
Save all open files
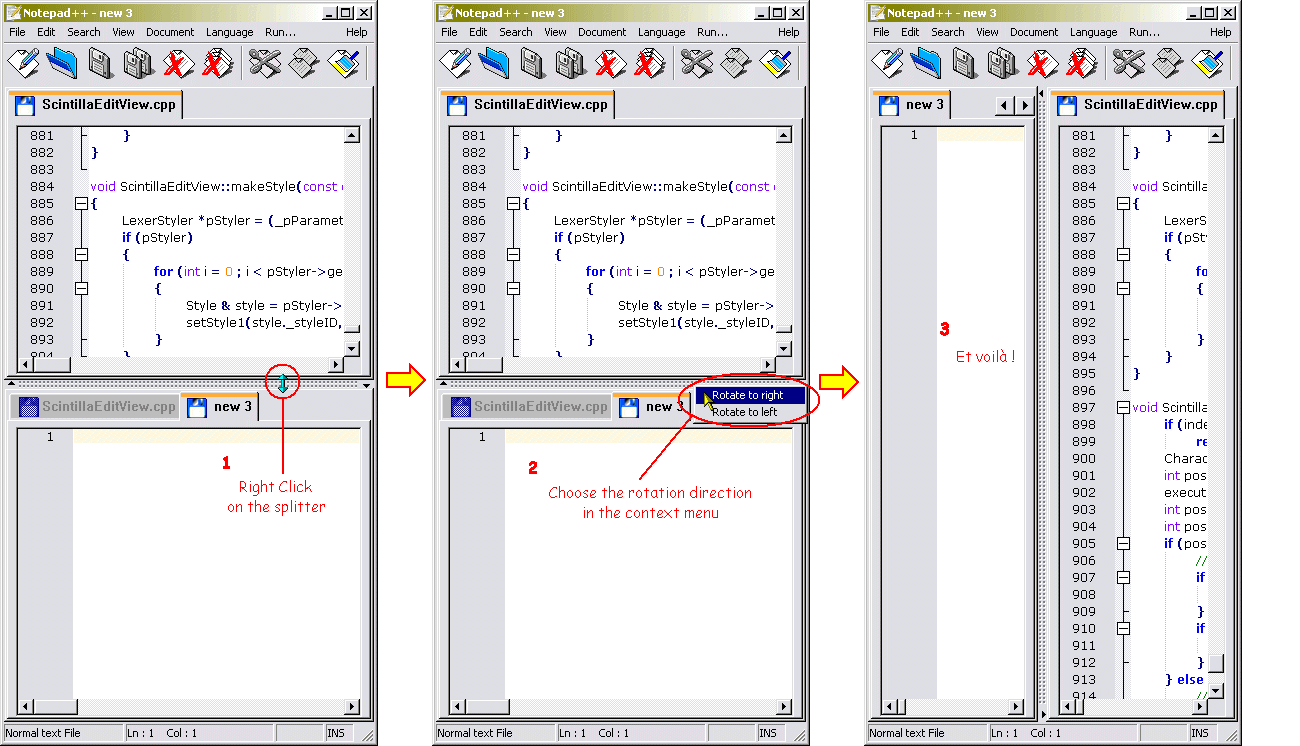[x=139, y=62]
